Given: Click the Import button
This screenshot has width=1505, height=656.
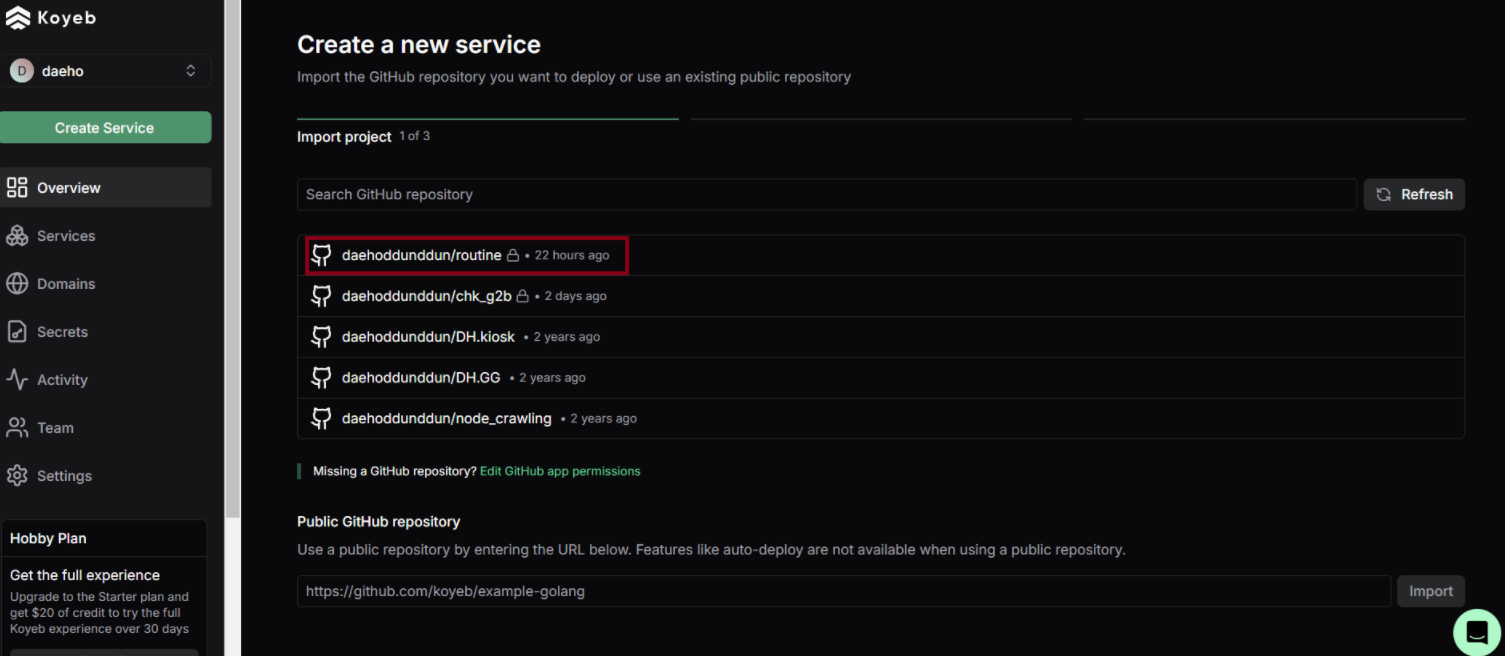Looking at the screenshot, I should (1431, 591).
